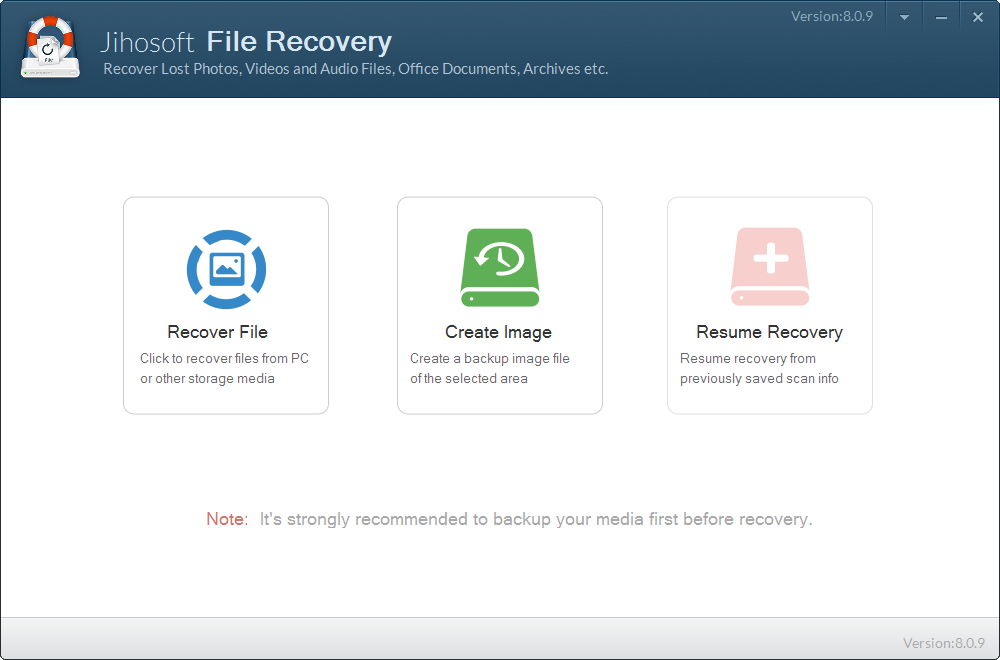Click the pink Resume Recovery drive icon
Screen dimensions: 1000x660
[770, 267]
